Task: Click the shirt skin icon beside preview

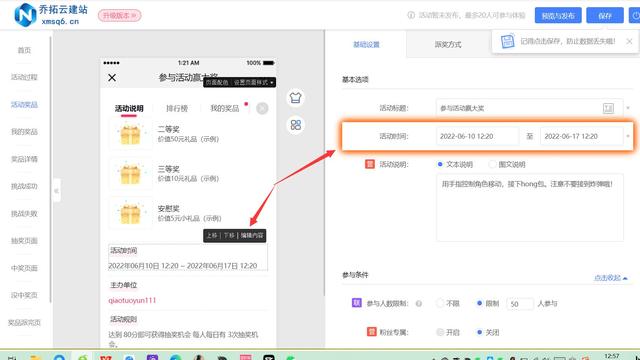Action: [296, 98]
